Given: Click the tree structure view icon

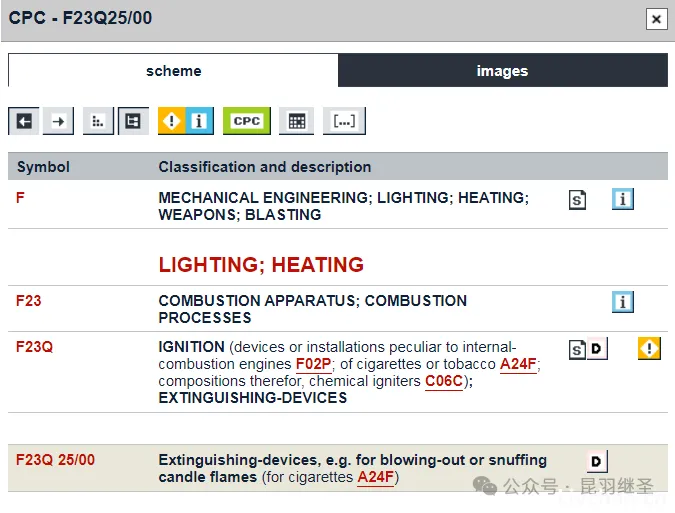Looking at the screenshot, I should [x=132, y=121].
